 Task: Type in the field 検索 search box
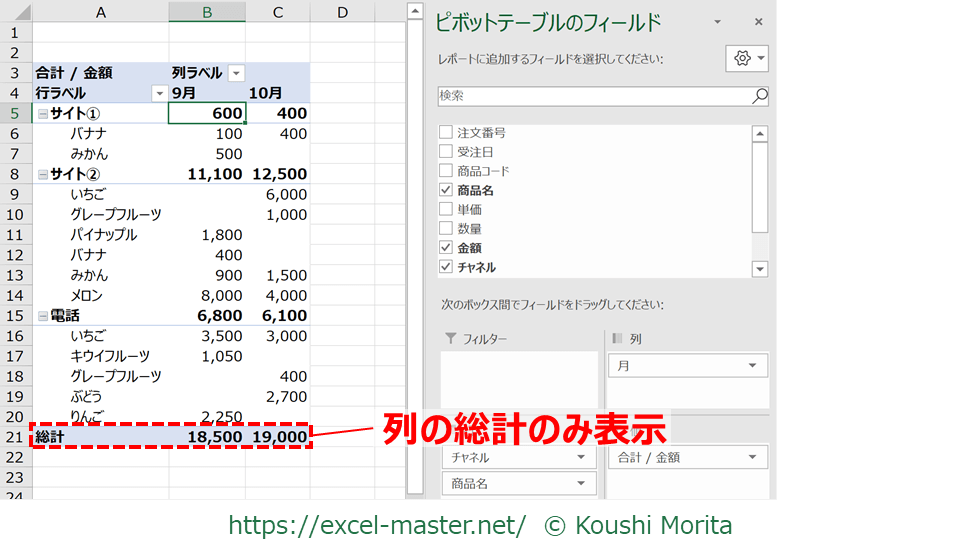[x=594, y=96]
